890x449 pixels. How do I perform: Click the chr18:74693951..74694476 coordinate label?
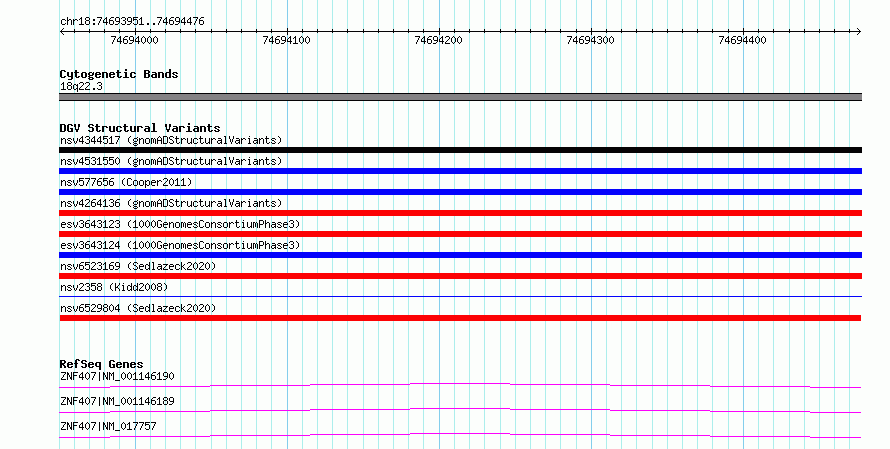click(132, 22)
